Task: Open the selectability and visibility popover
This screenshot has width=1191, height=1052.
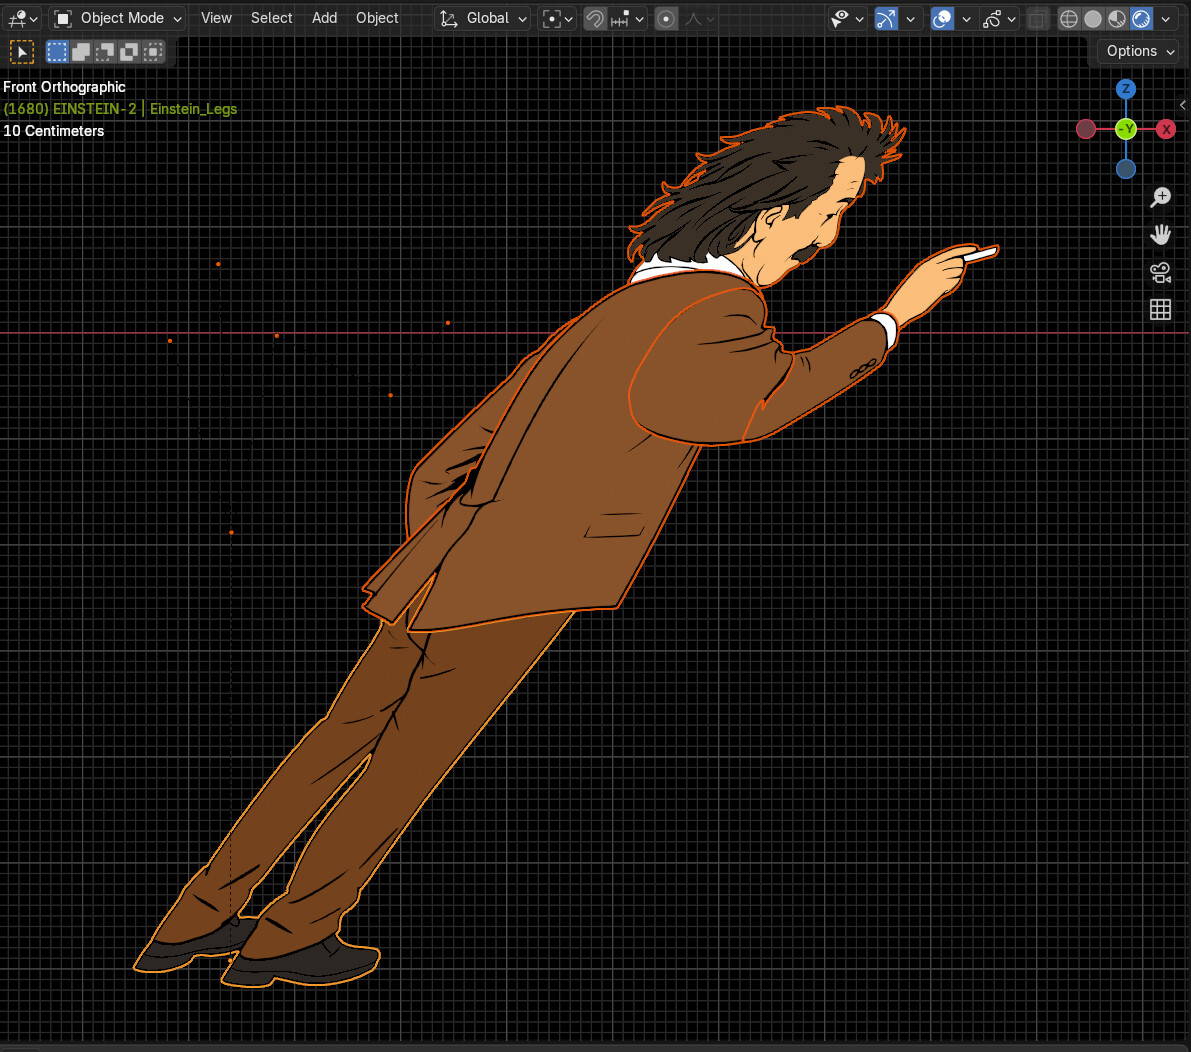Action: pos(847,18)
